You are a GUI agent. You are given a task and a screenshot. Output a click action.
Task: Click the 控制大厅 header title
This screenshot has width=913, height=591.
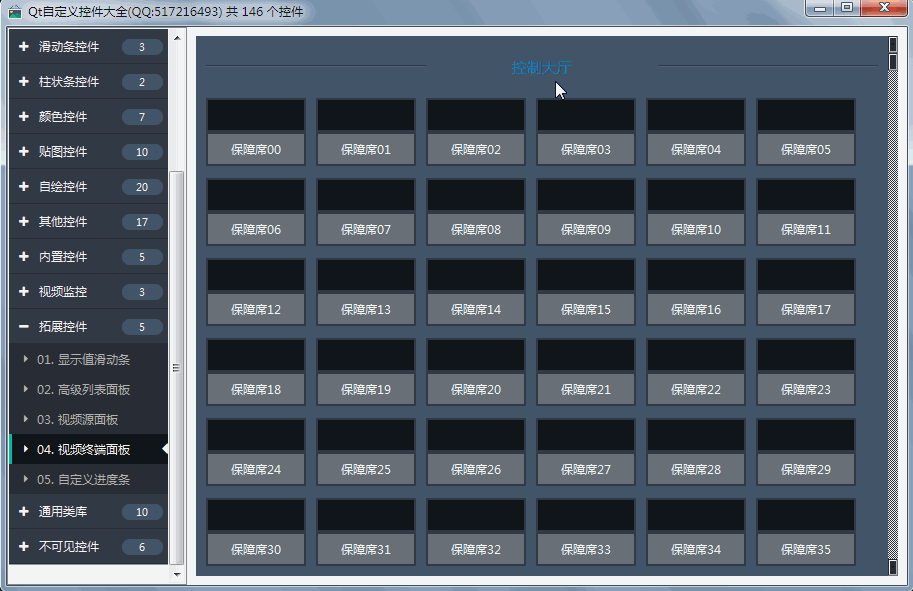[541, 67]
